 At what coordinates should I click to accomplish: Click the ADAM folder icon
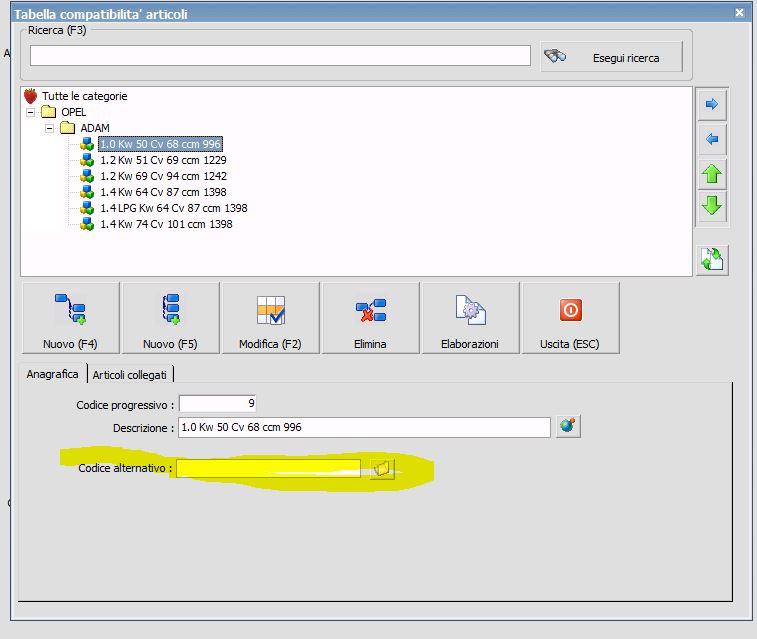(x=68, y=128)
